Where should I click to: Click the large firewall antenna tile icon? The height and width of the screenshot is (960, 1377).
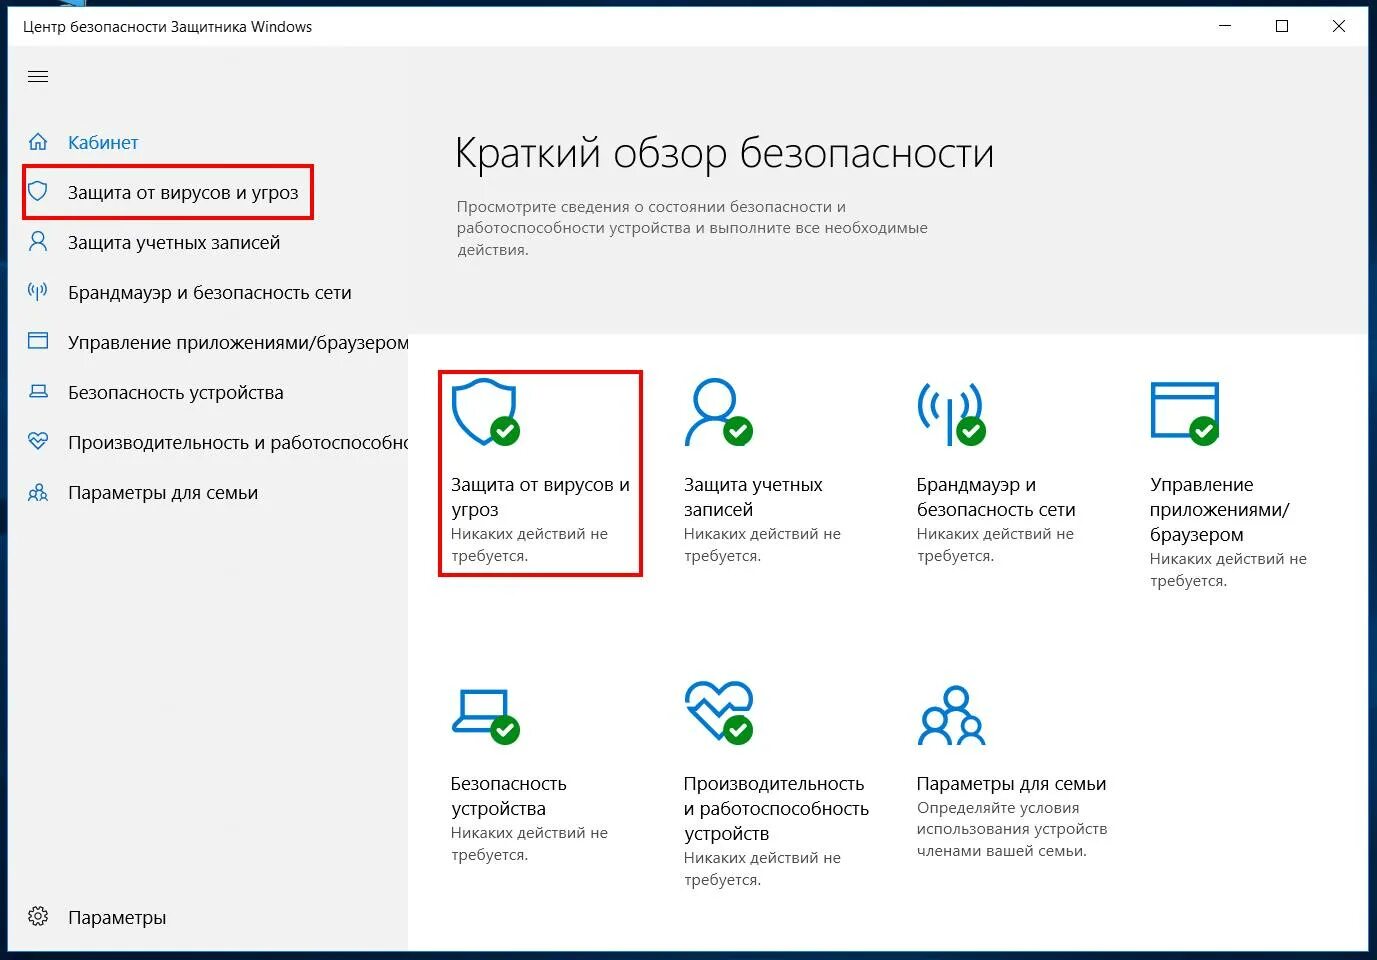(x=951, y=412)
